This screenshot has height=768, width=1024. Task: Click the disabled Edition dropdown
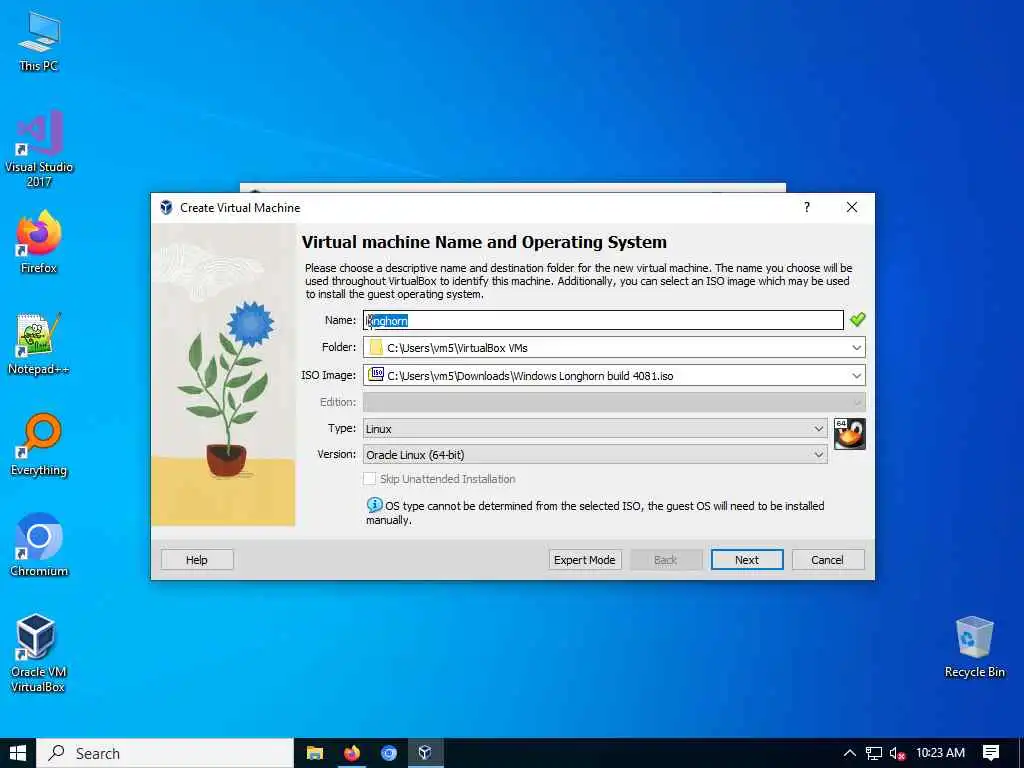(x=614, y=402)
